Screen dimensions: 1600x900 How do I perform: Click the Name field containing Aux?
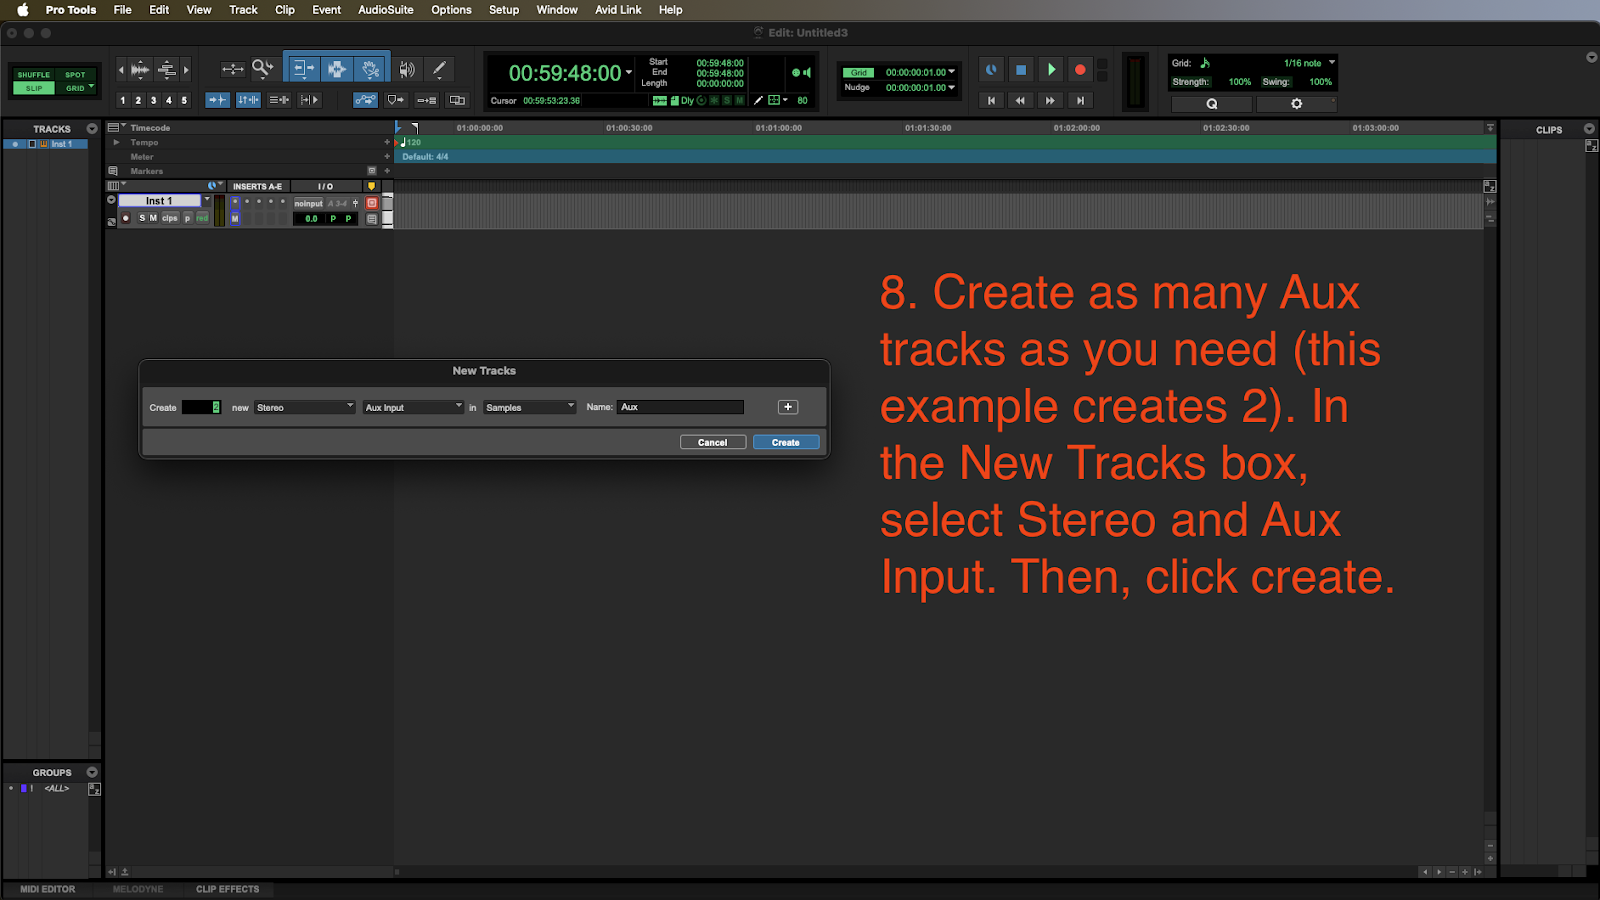tap(680, 407)
